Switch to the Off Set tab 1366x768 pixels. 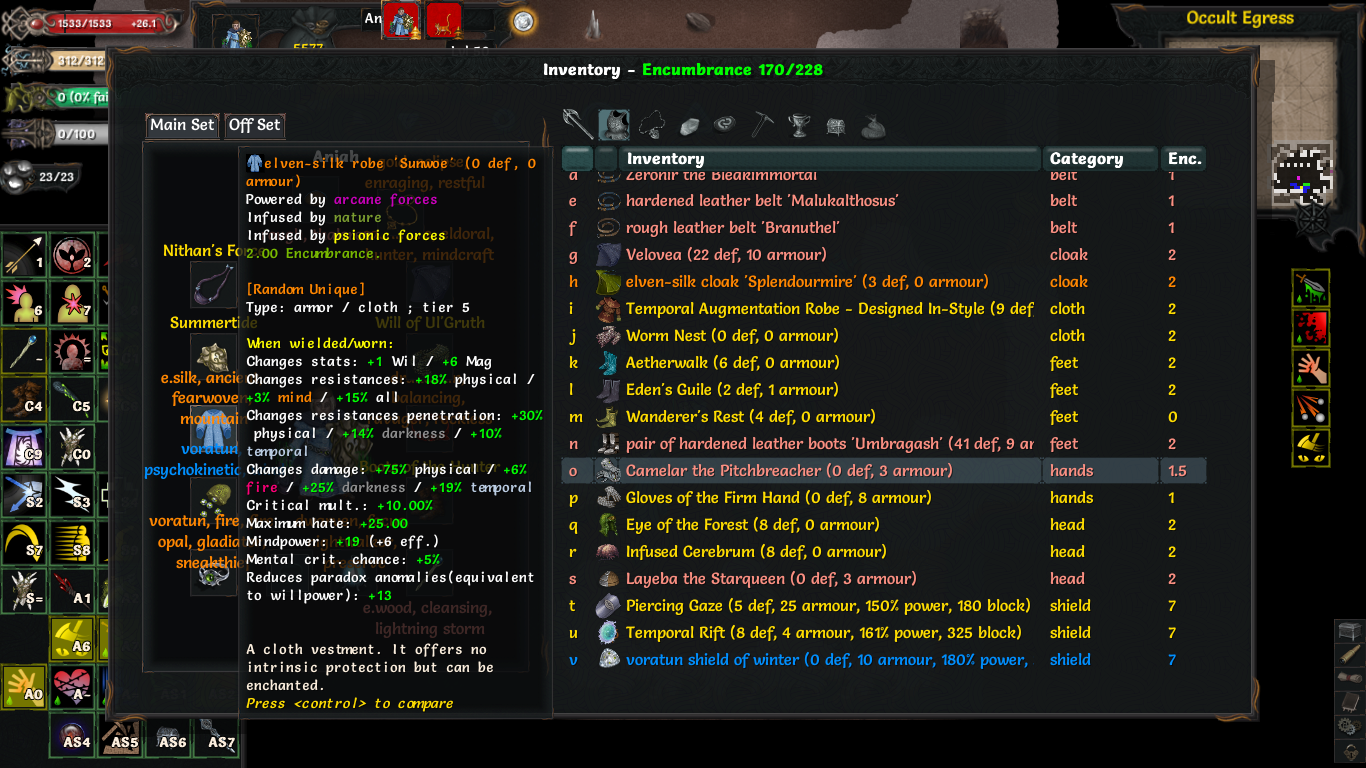coord(254,125)
